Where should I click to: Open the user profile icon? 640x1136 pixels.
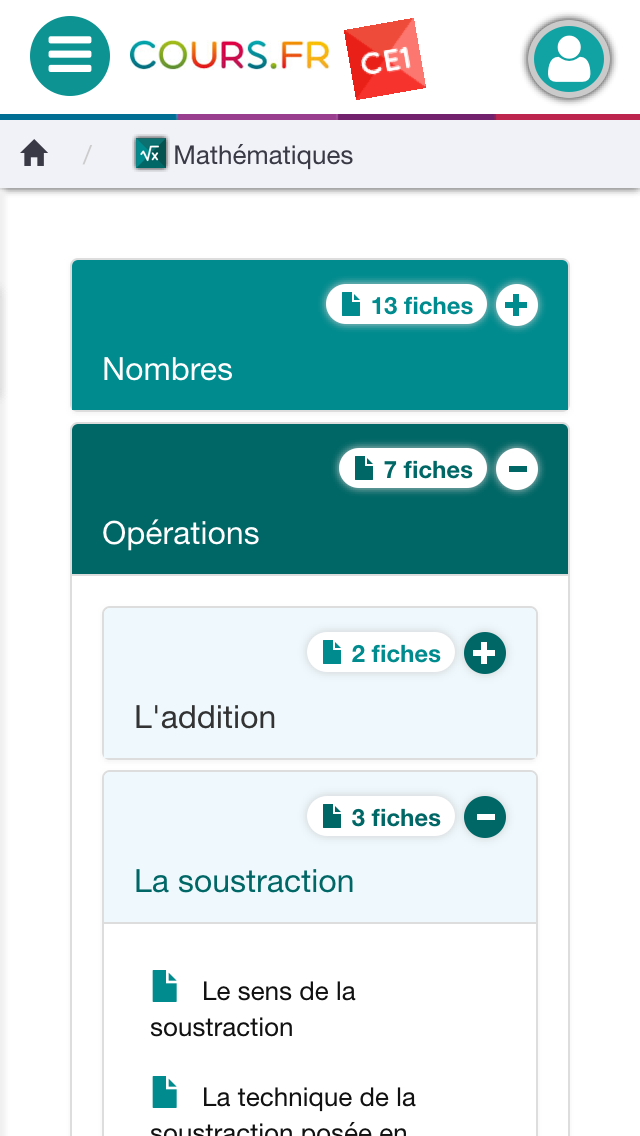click(568, 58)
